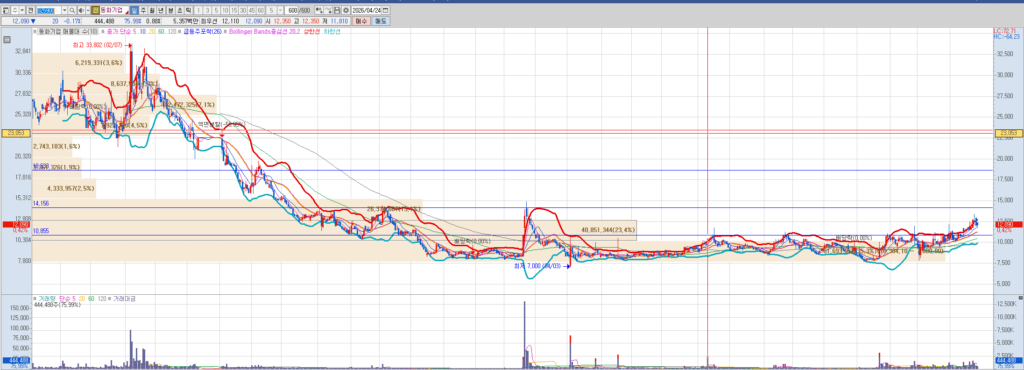Screen dimensions: 1024x370
Task: Choose the 1 interval button
Action: (x=198, y=10)
